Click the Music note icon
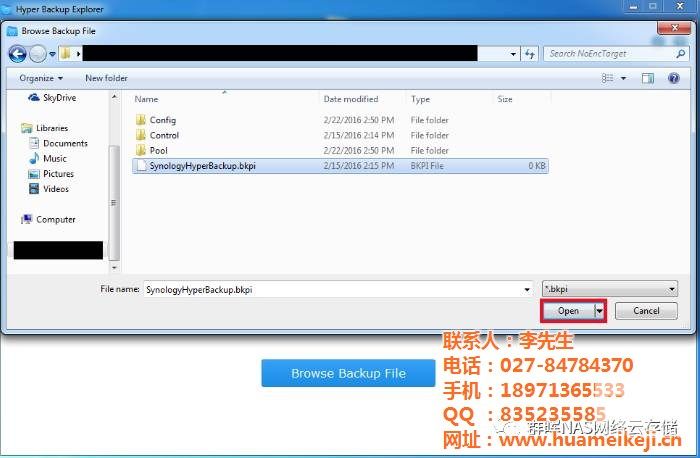The height and width of the screenshot is (458, 700). pos(34,158)
